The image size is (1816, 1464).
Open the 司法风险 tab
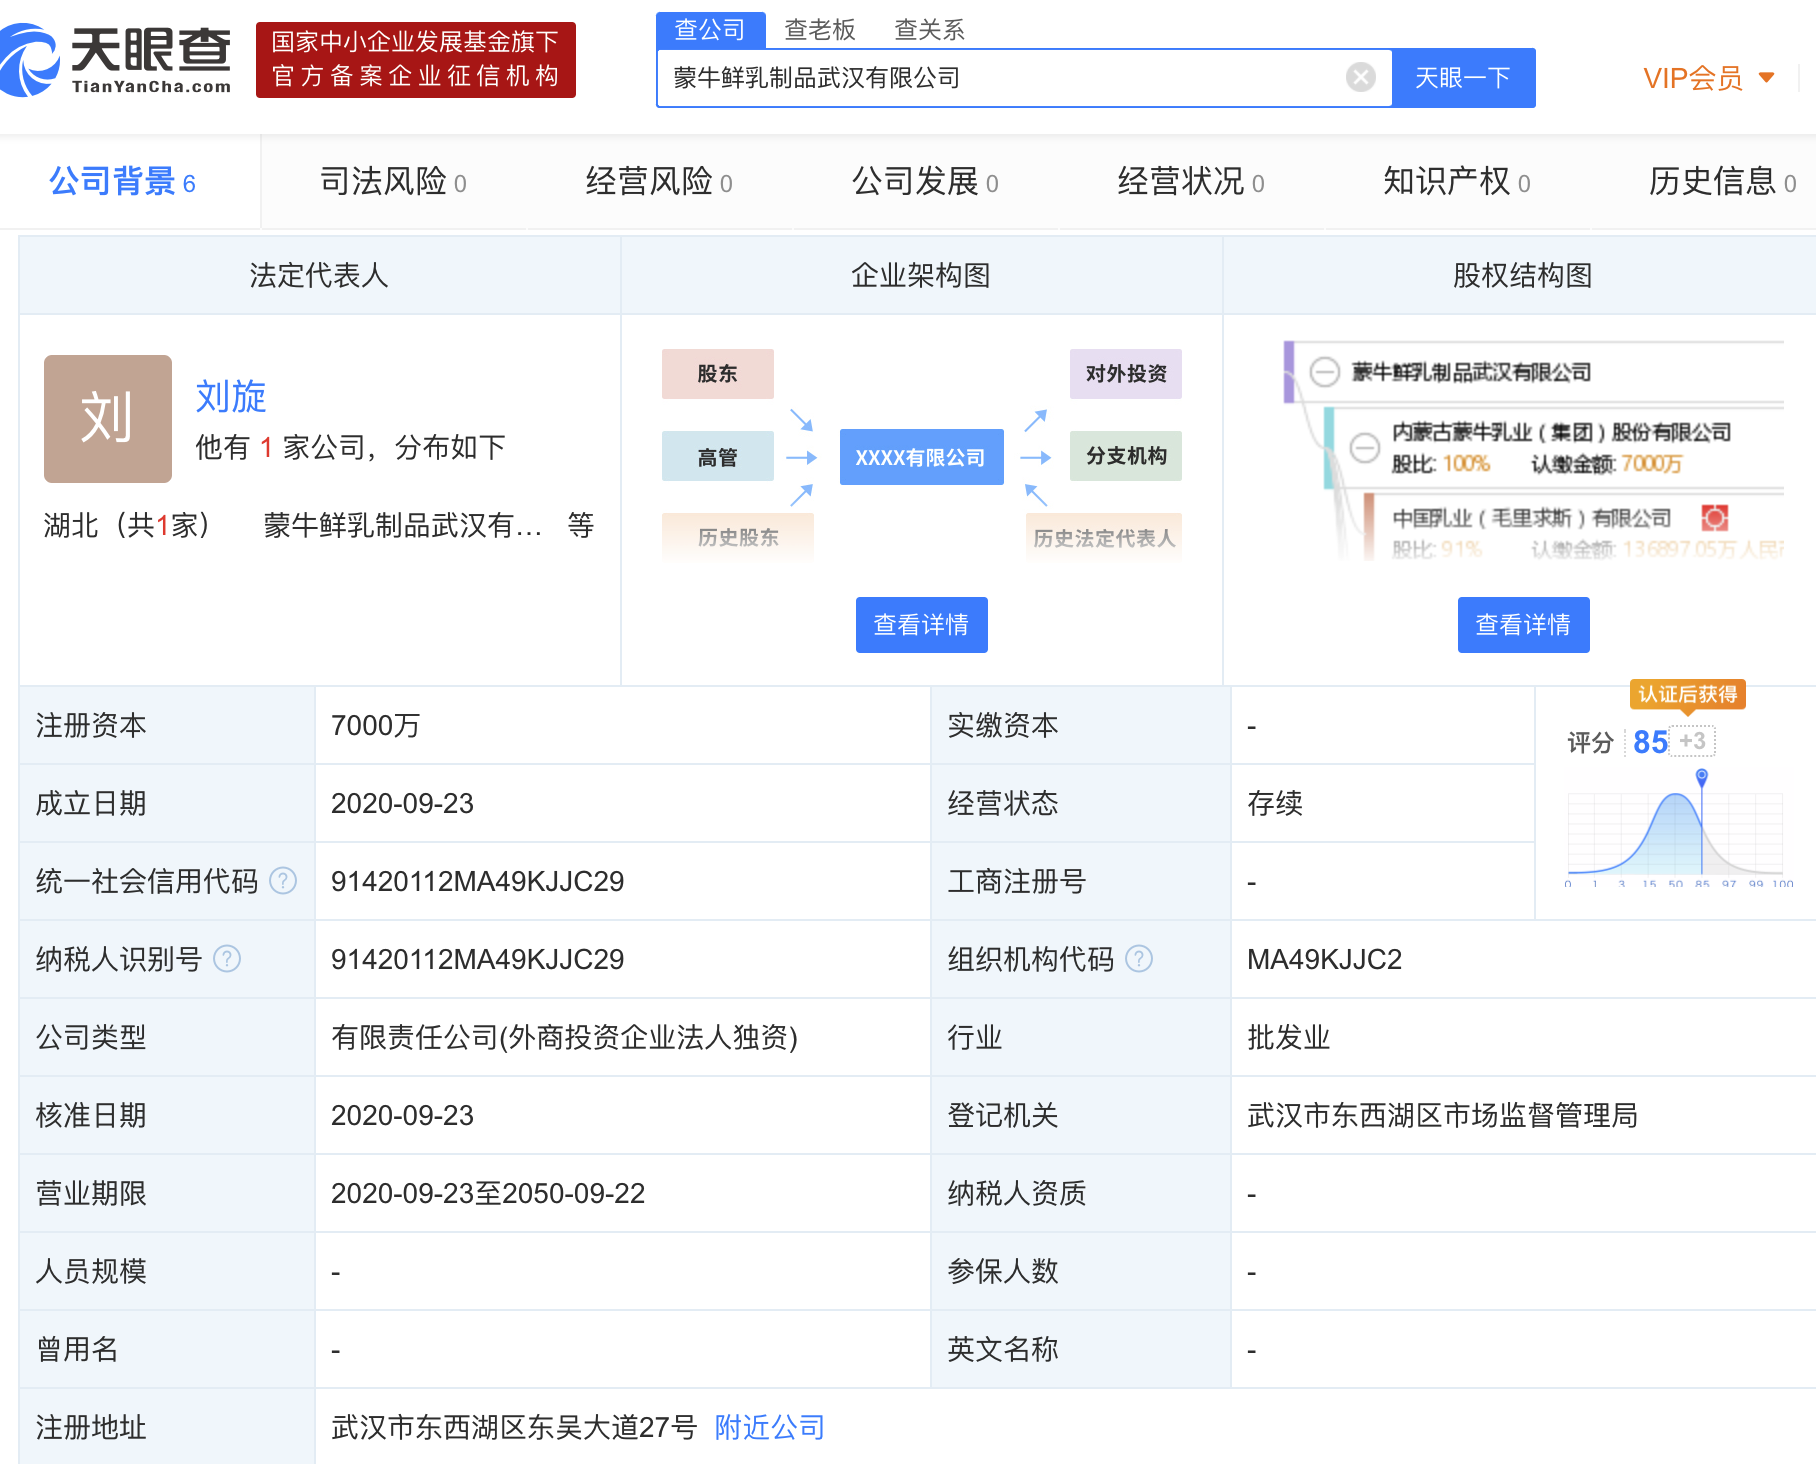(x=393, y=182)
